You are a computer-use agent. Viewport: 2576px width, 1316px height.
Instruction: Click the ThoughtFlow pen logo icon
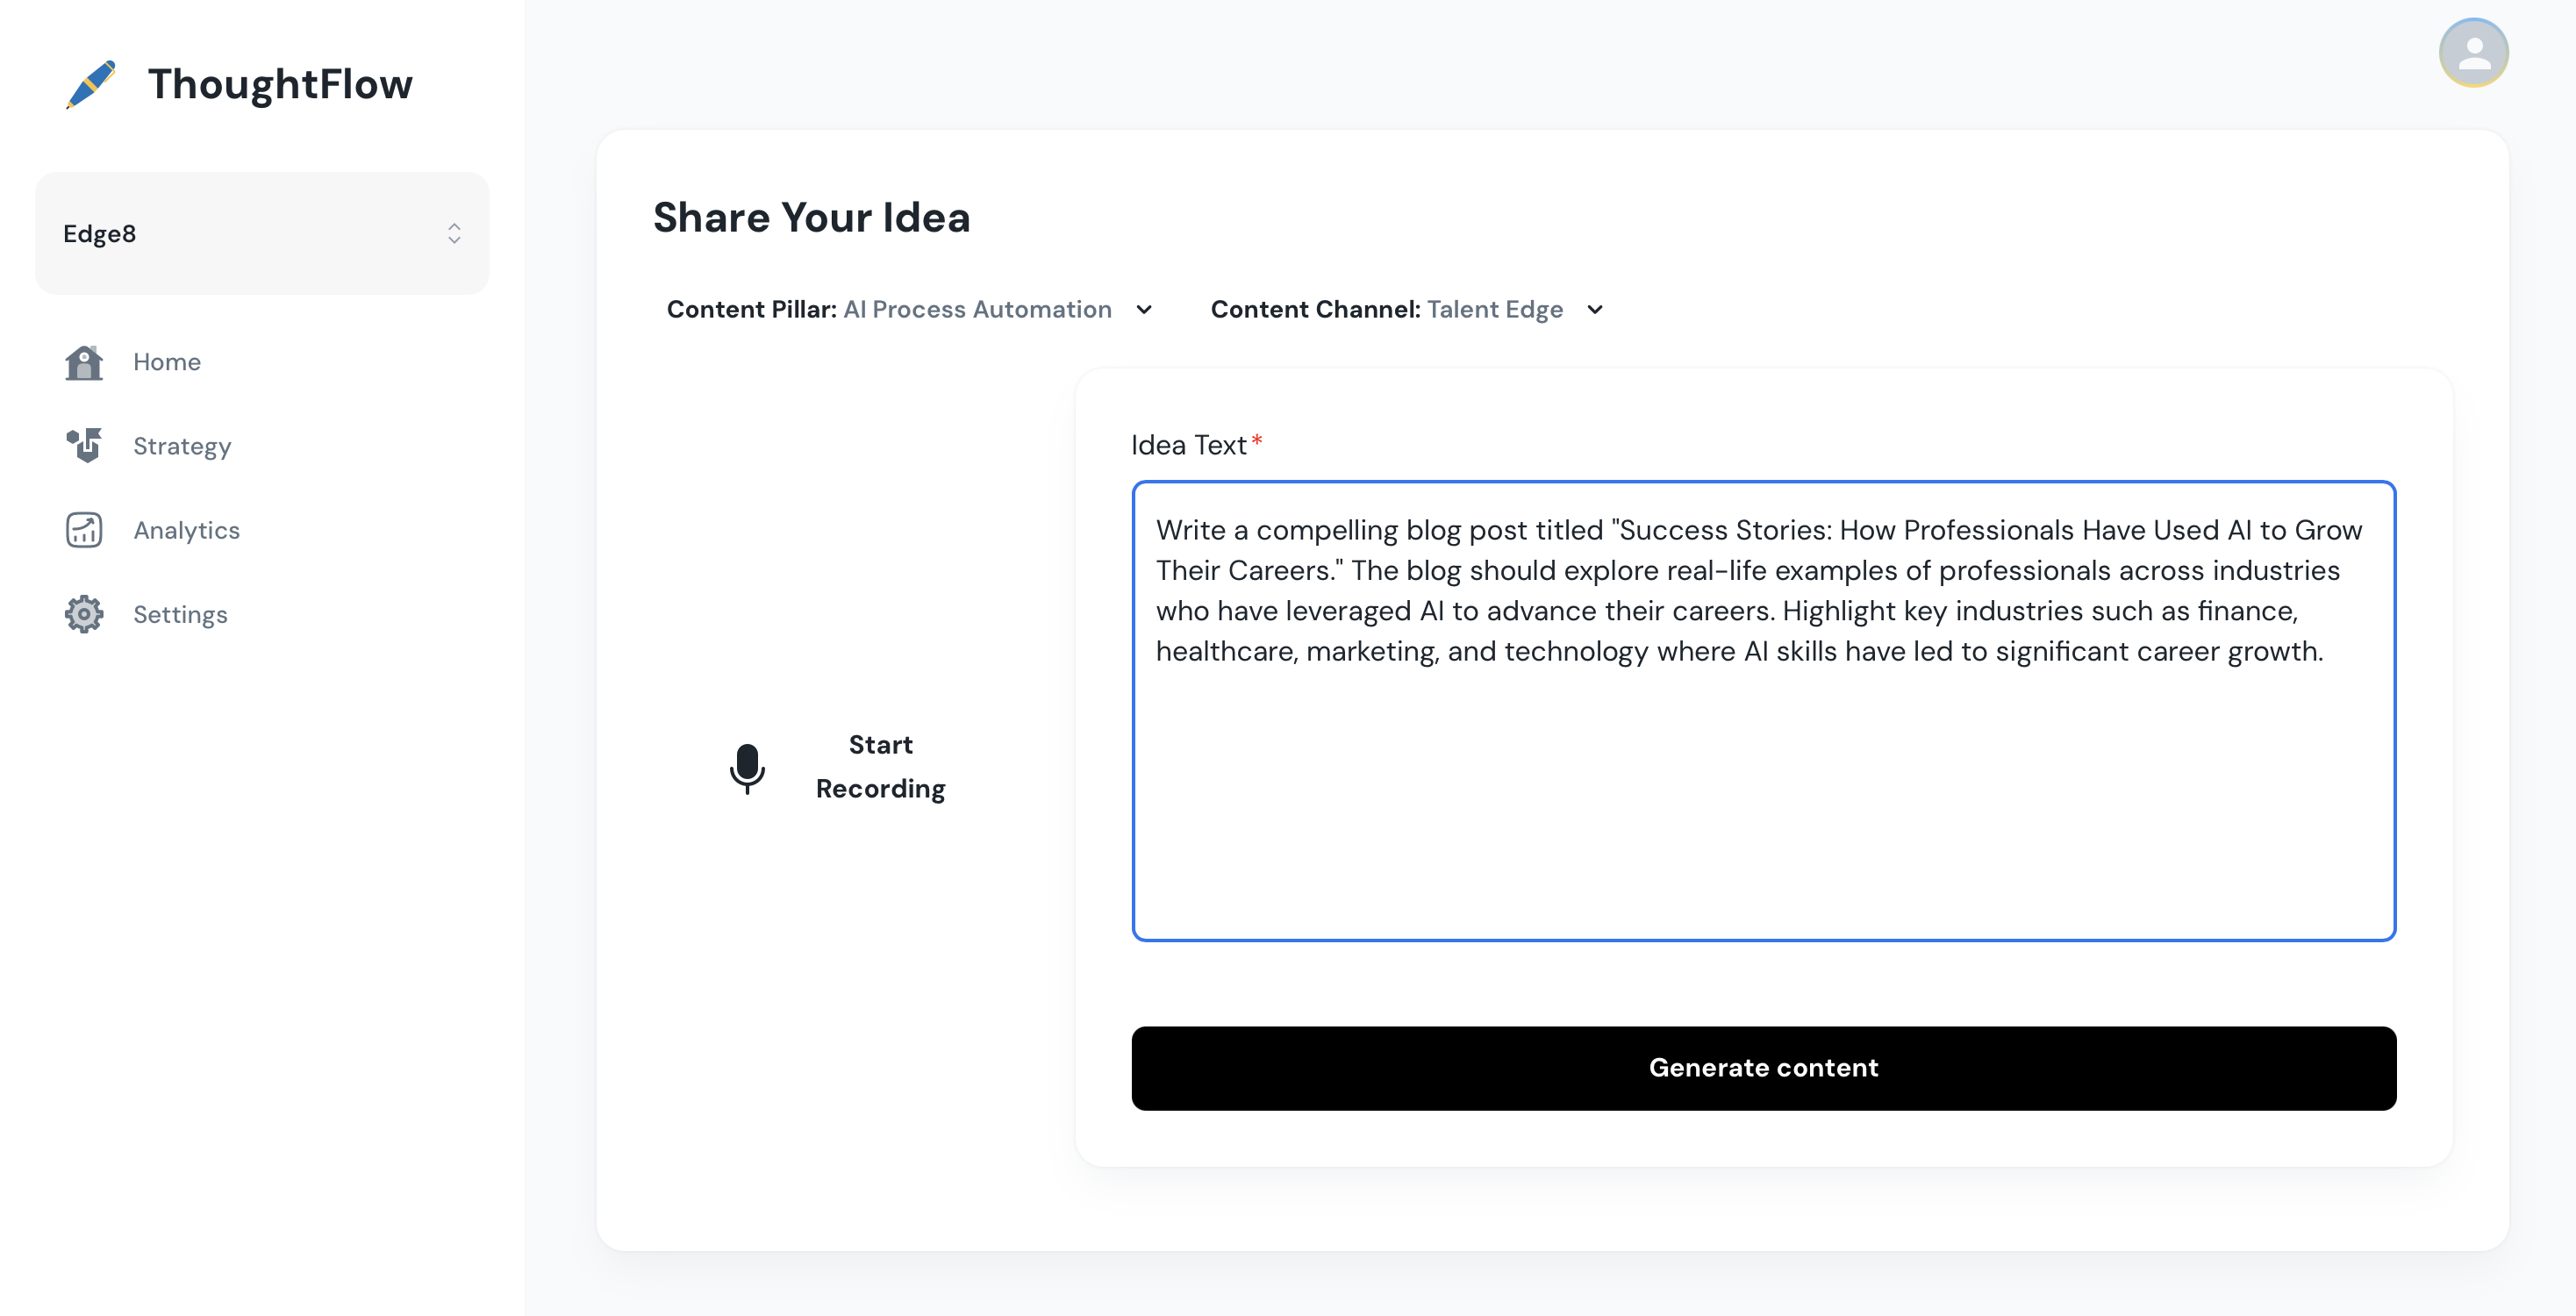[91, 84]
